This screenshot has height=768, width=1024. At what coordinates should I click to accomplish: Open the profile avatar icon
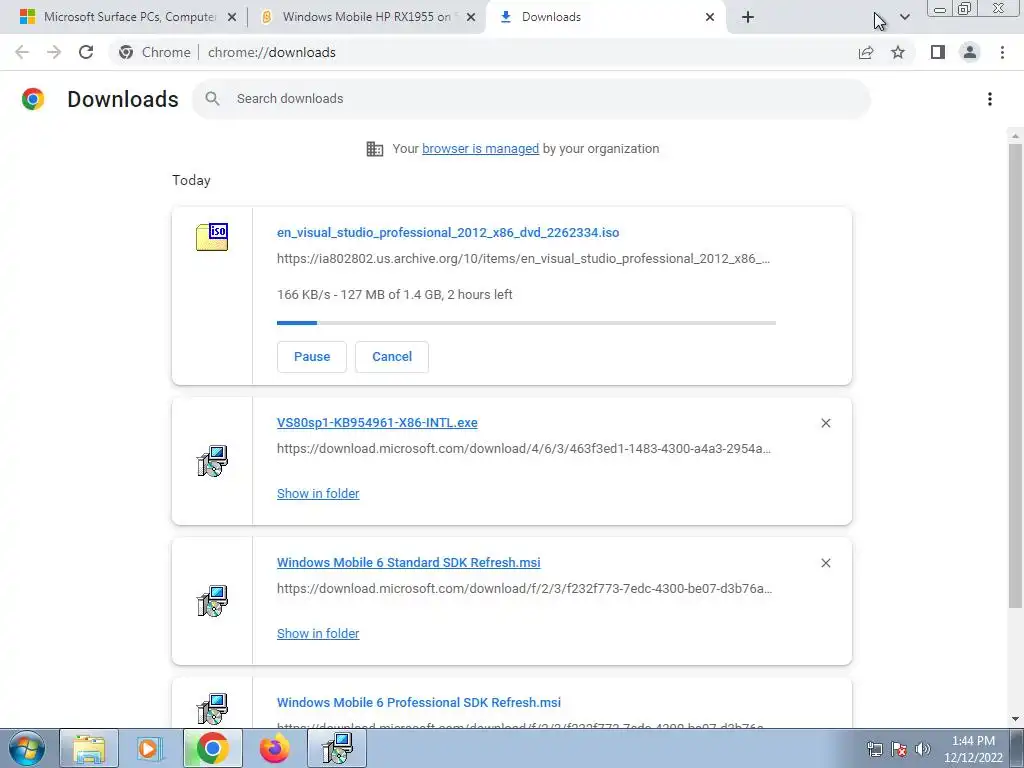tap(970, 52)
